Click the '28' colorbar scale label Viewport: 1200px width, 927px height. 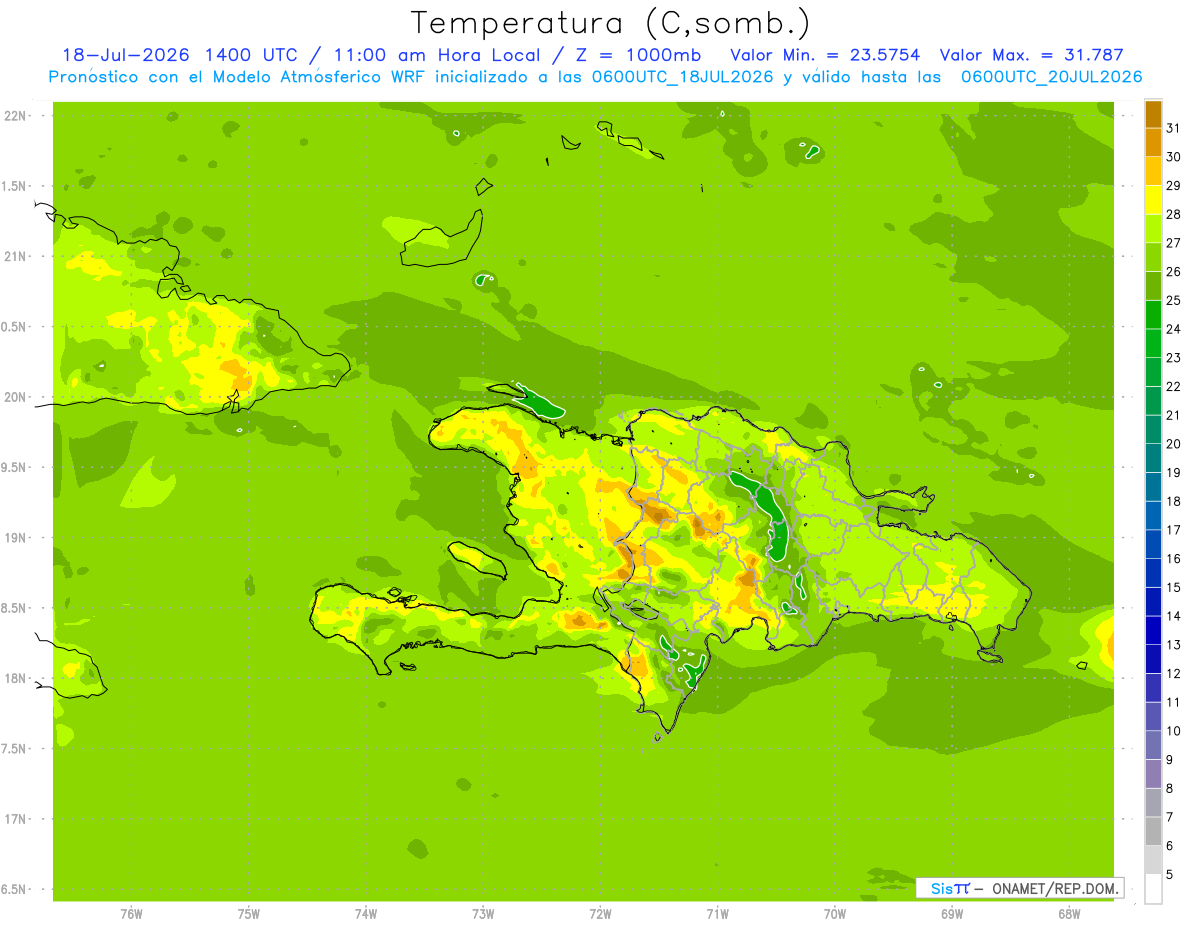click(x=1174, y=214)
